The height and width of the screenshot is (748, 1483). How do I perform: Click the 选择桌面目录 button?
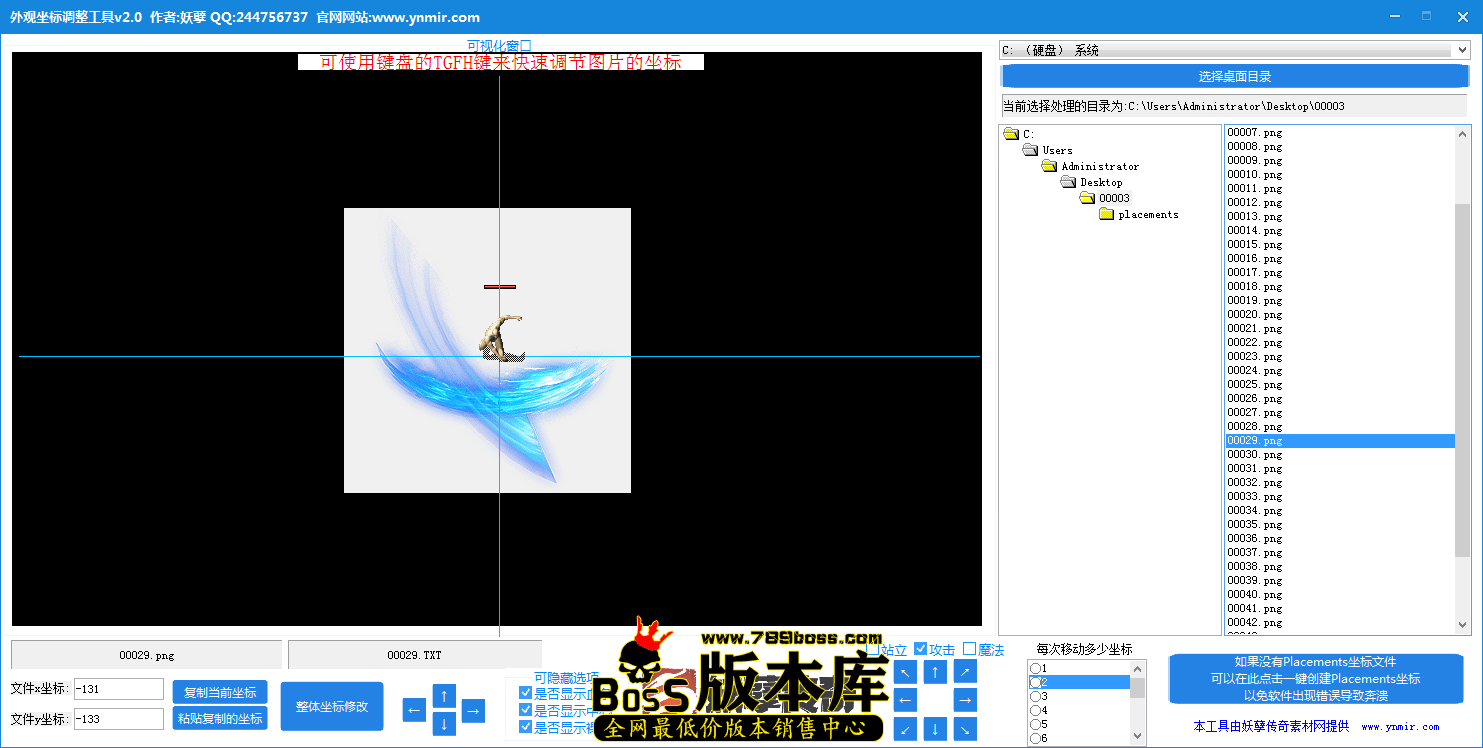pos(1234,76)
